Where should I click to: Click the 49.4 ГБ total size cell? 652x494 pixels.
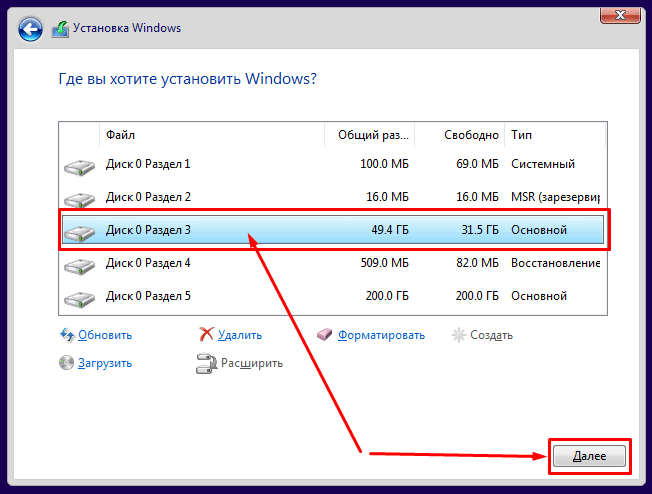click(x=390, y=230)
